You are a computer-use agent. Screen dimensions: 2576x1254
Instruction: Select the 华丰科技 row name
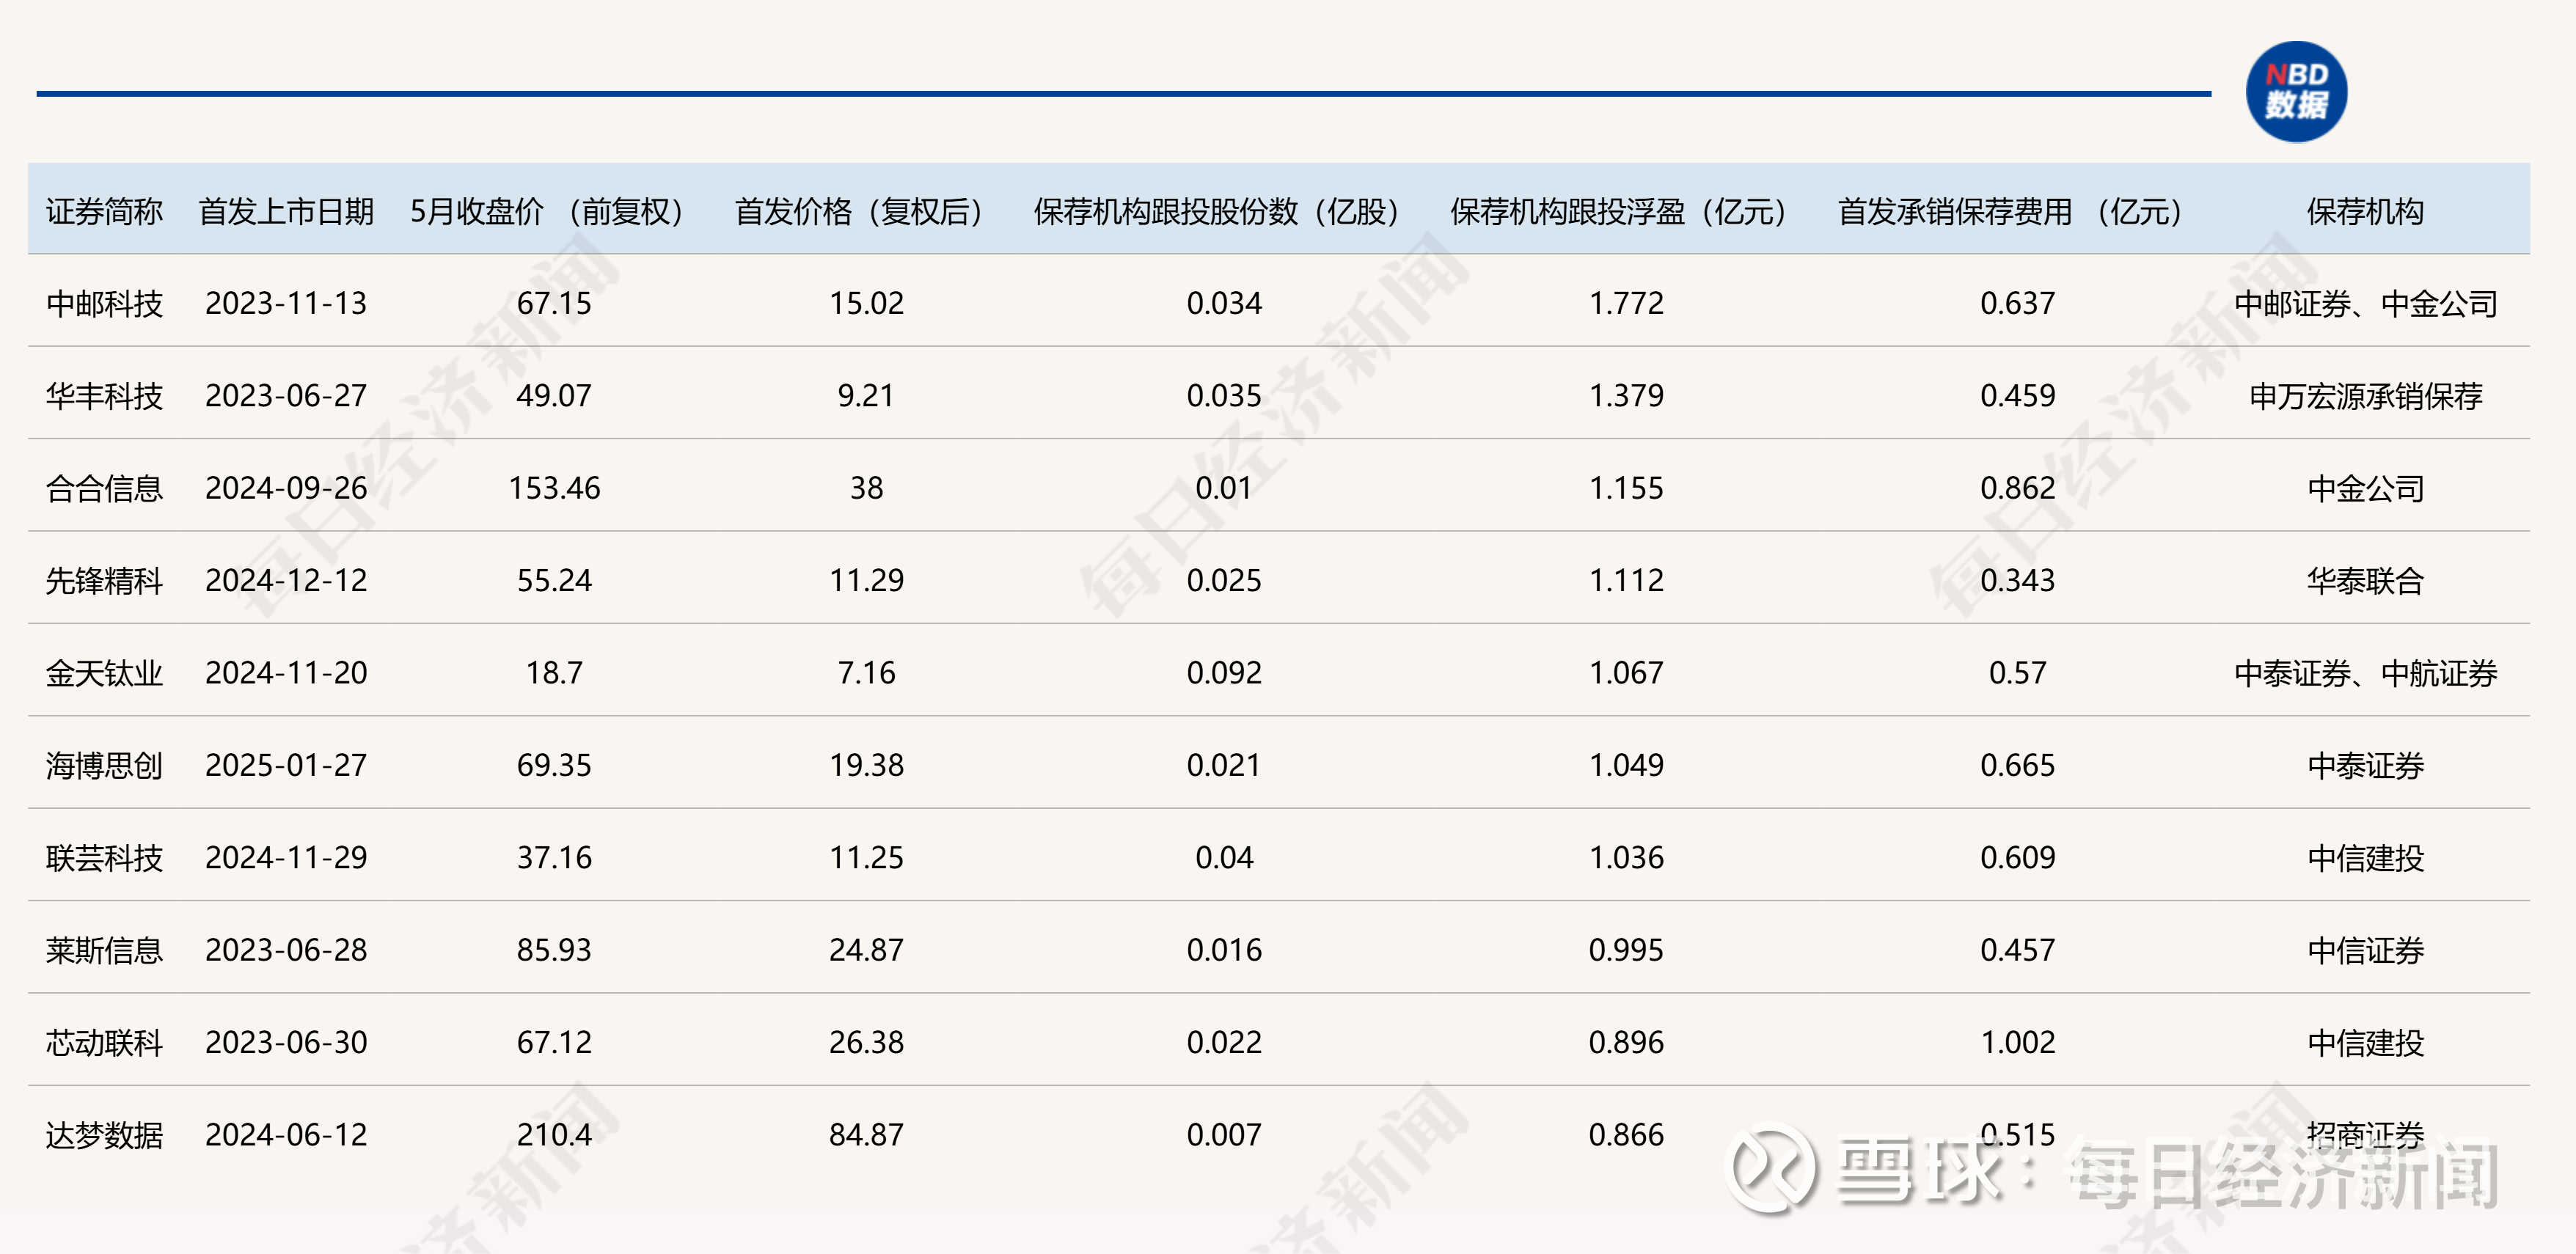[x=104, y=396]
